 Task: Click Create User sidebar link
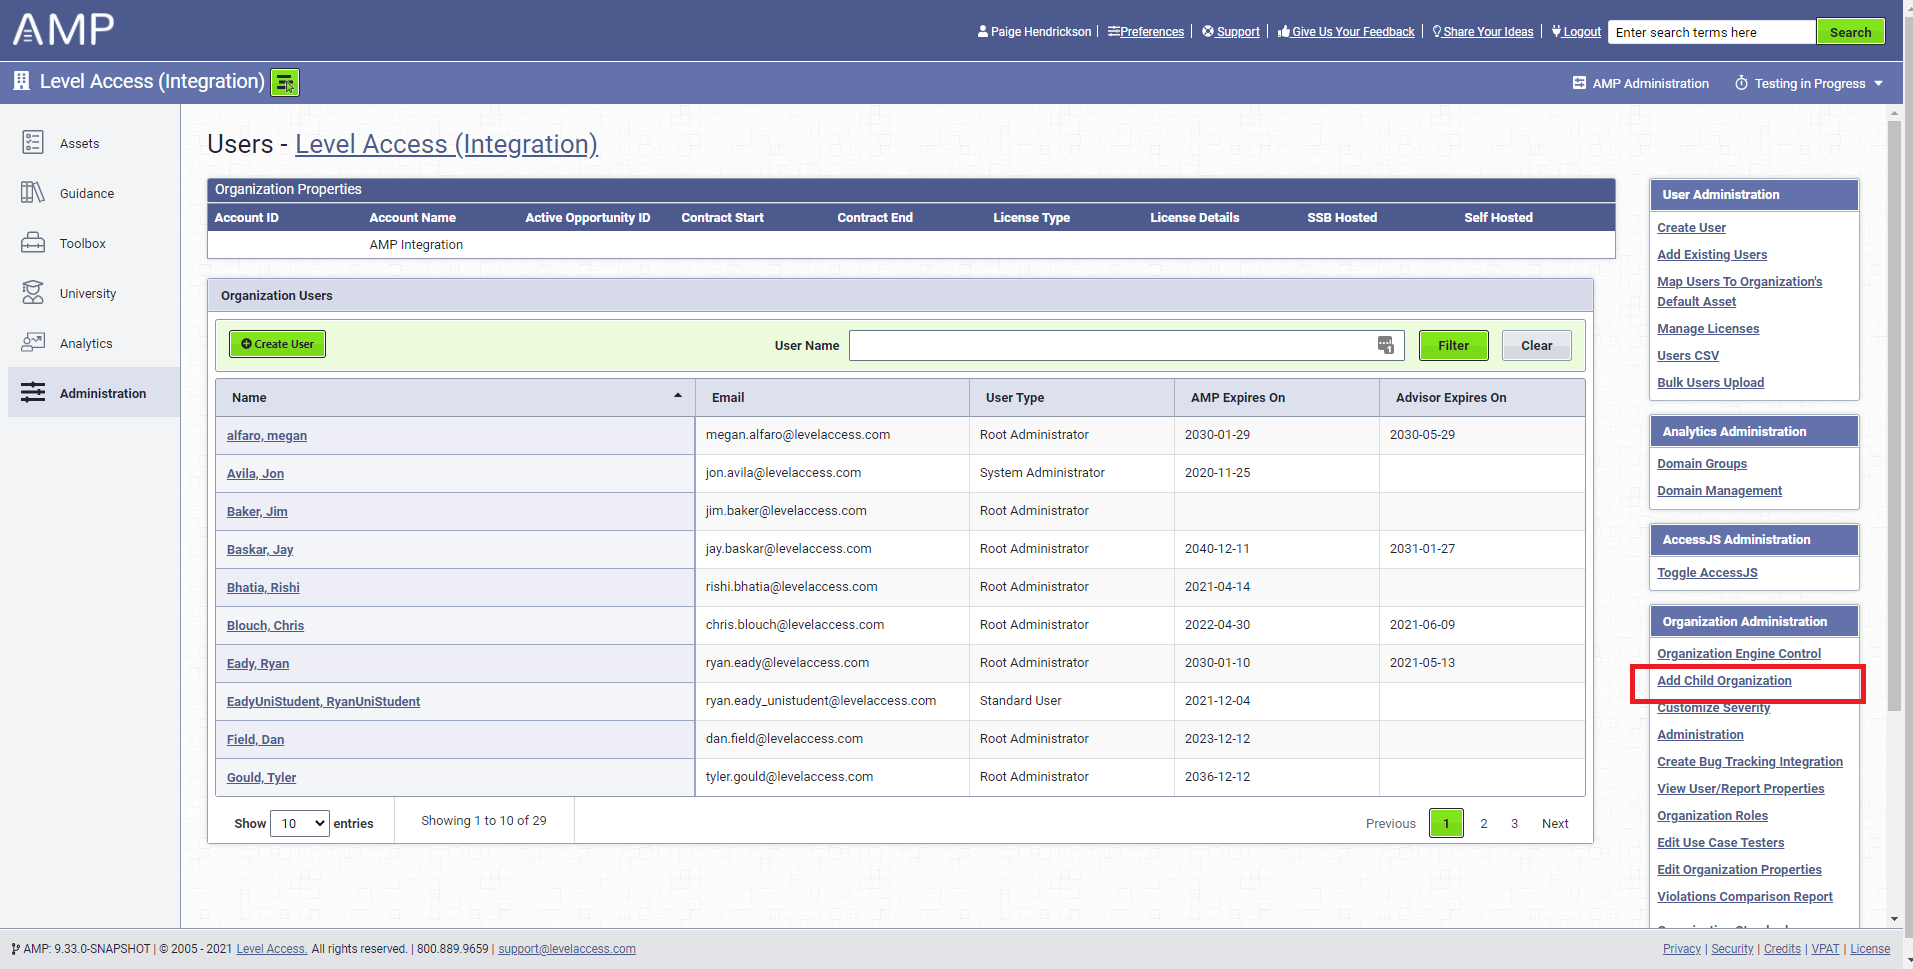click(x=1691, y=227)
